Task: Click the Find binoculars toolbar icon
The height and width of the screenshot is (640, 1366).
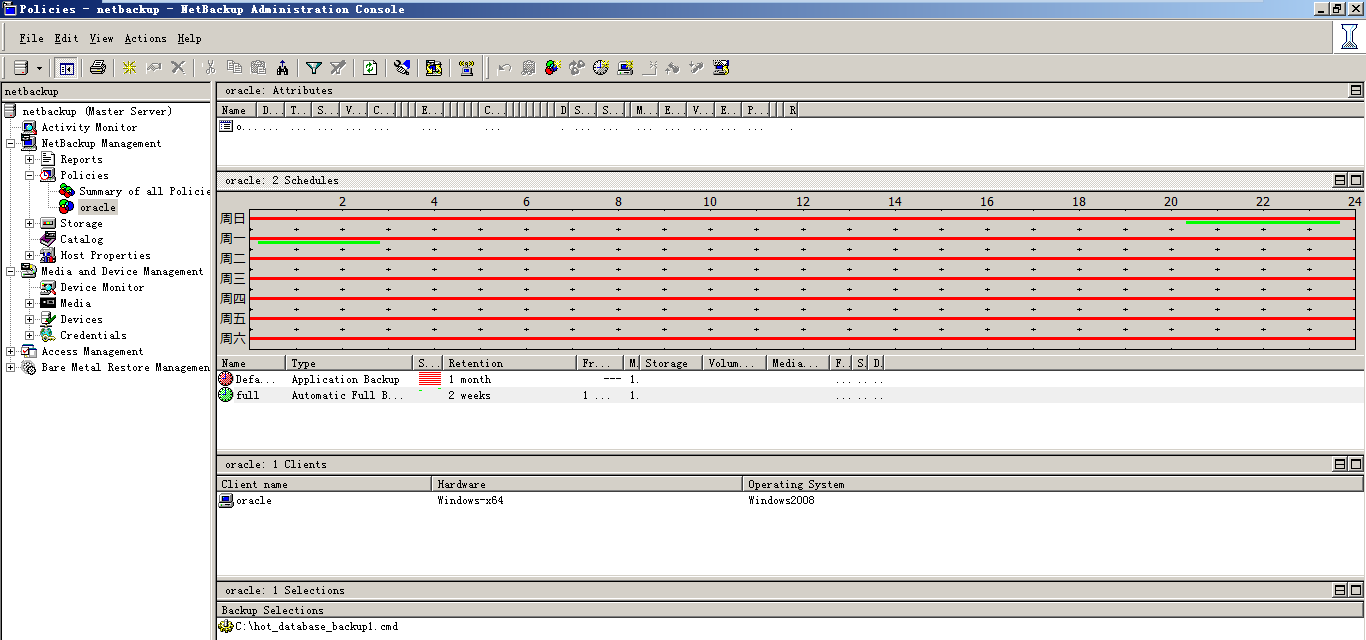Action: [283, 68]
